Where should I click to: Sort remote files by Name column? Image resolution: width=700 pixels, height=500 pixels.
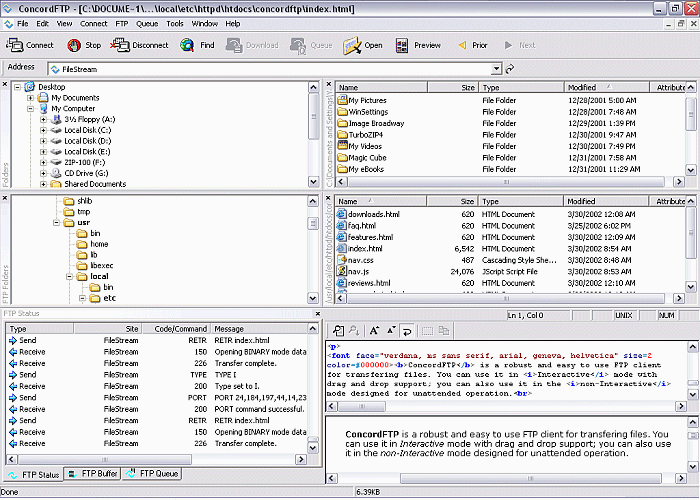[x=381, y=201]
